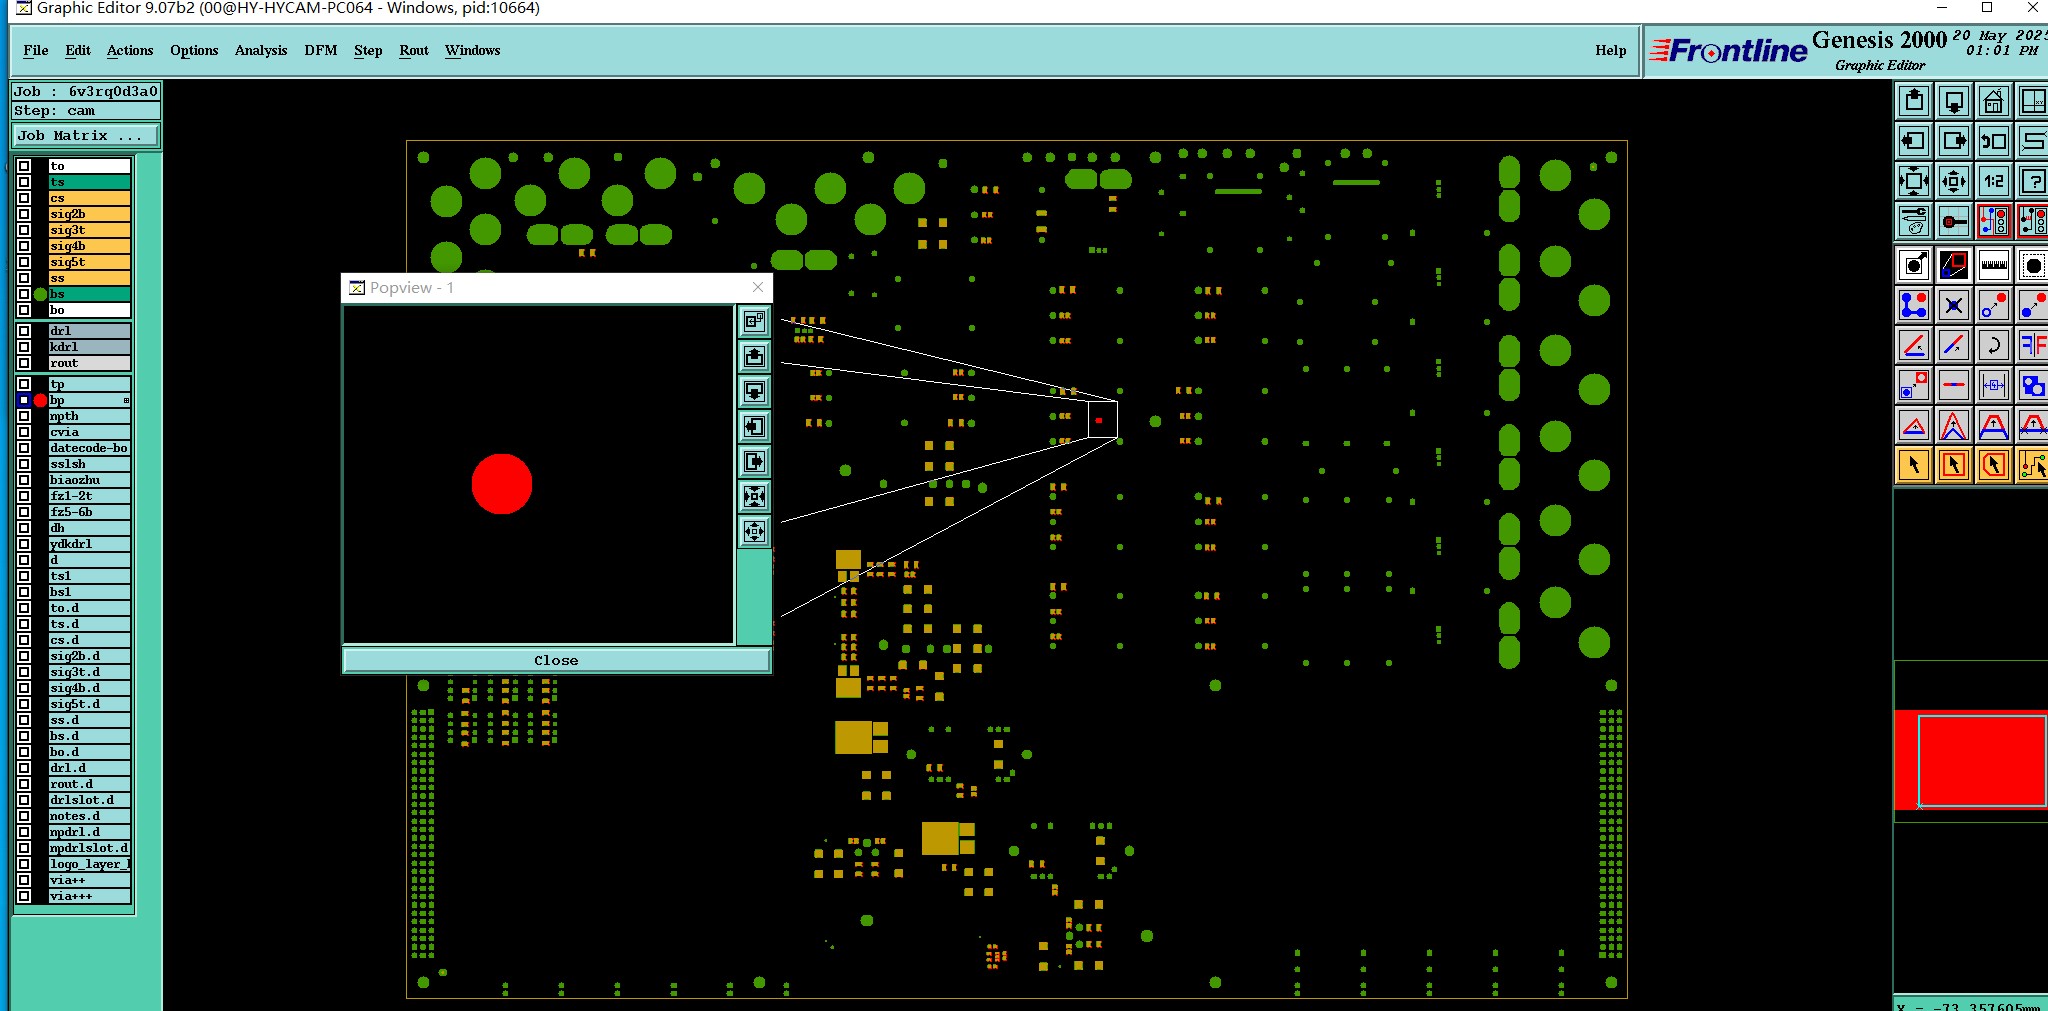The image size is (2048, 1011).
Task: Open the wrench and pencil tools icon
Action: (1914, 221)
